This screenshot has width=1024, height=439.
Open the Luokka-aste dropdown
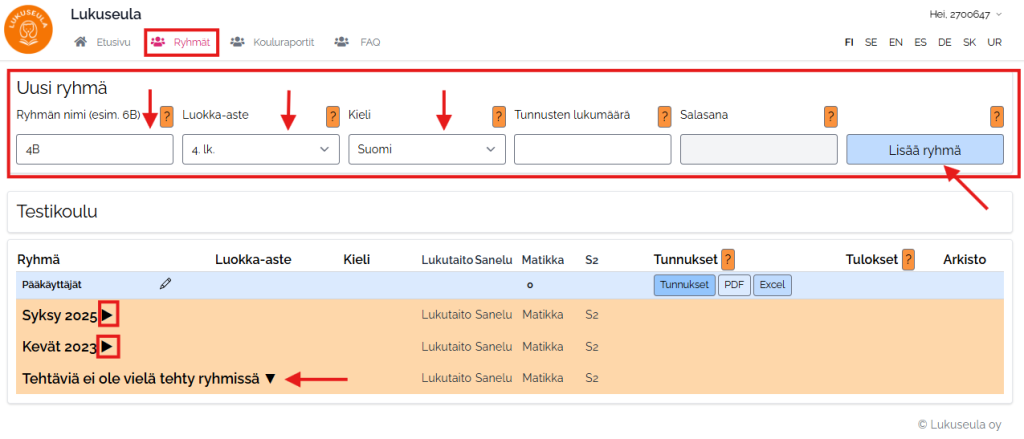click(x=260, y=150)
